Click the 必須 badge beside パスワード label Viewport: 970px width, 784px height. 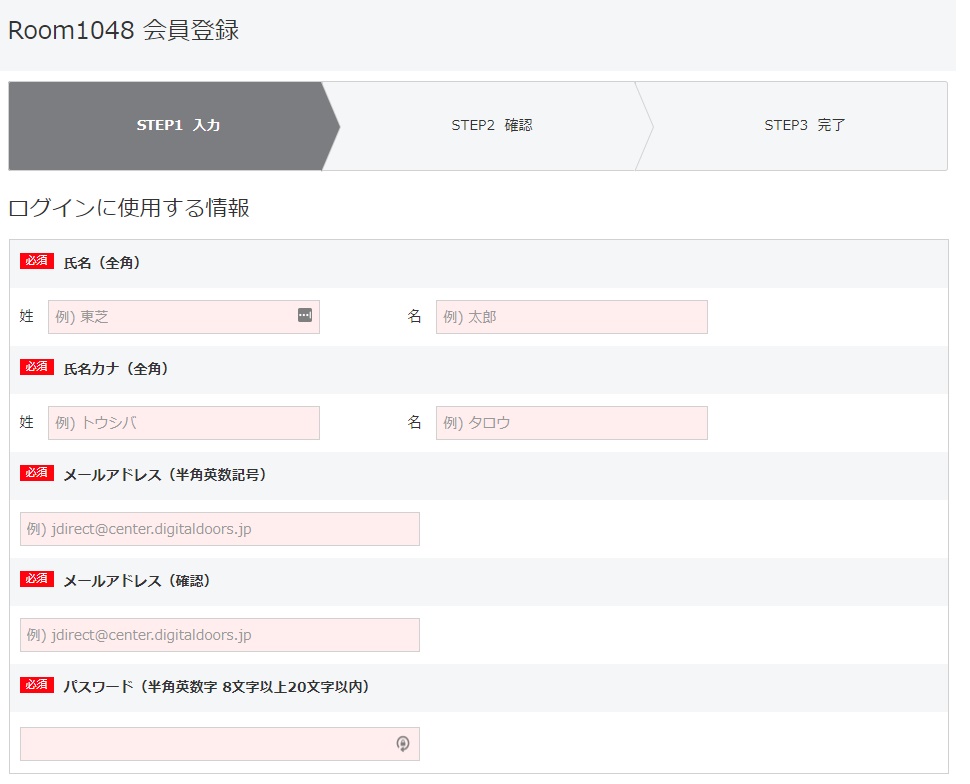click(x=37, y=685)
